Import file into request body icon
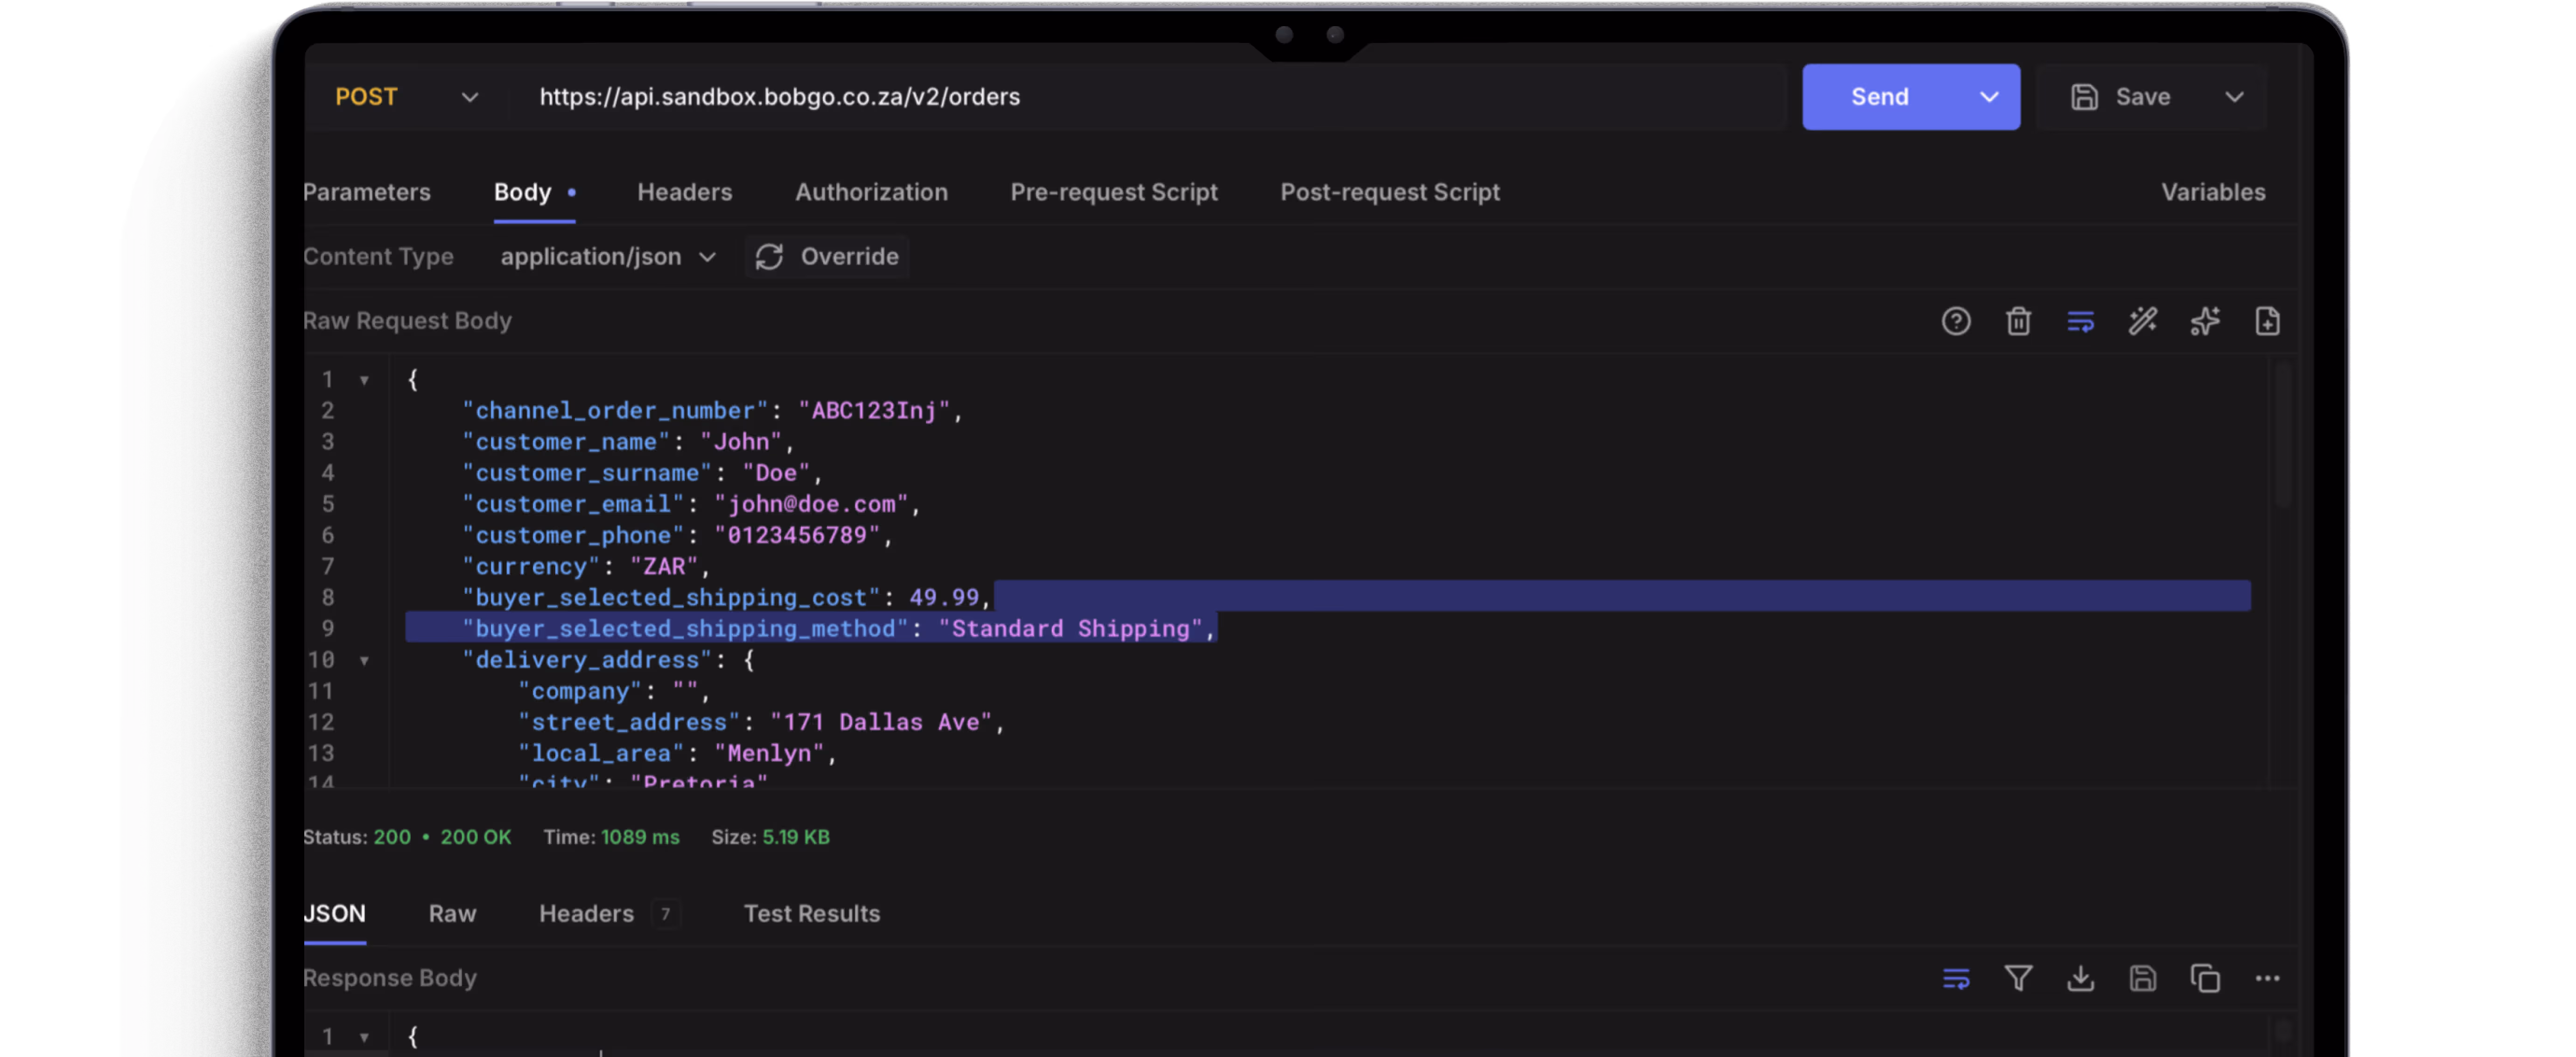Screen dimensions: 2576x1057 click(2267, 321)
